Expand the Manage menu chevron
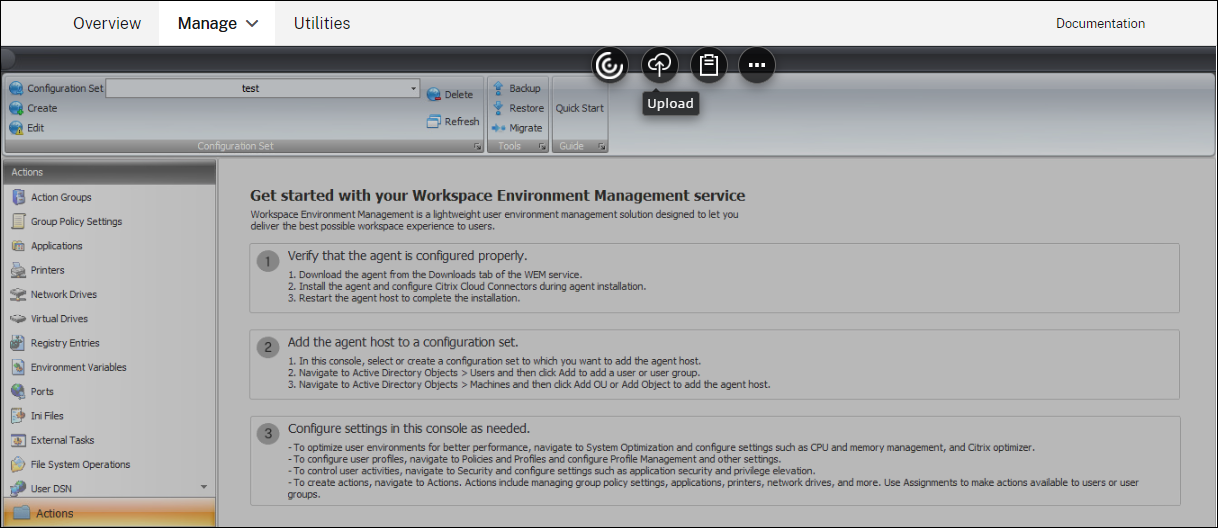The image size is (1218, 528). pos(252,23)
